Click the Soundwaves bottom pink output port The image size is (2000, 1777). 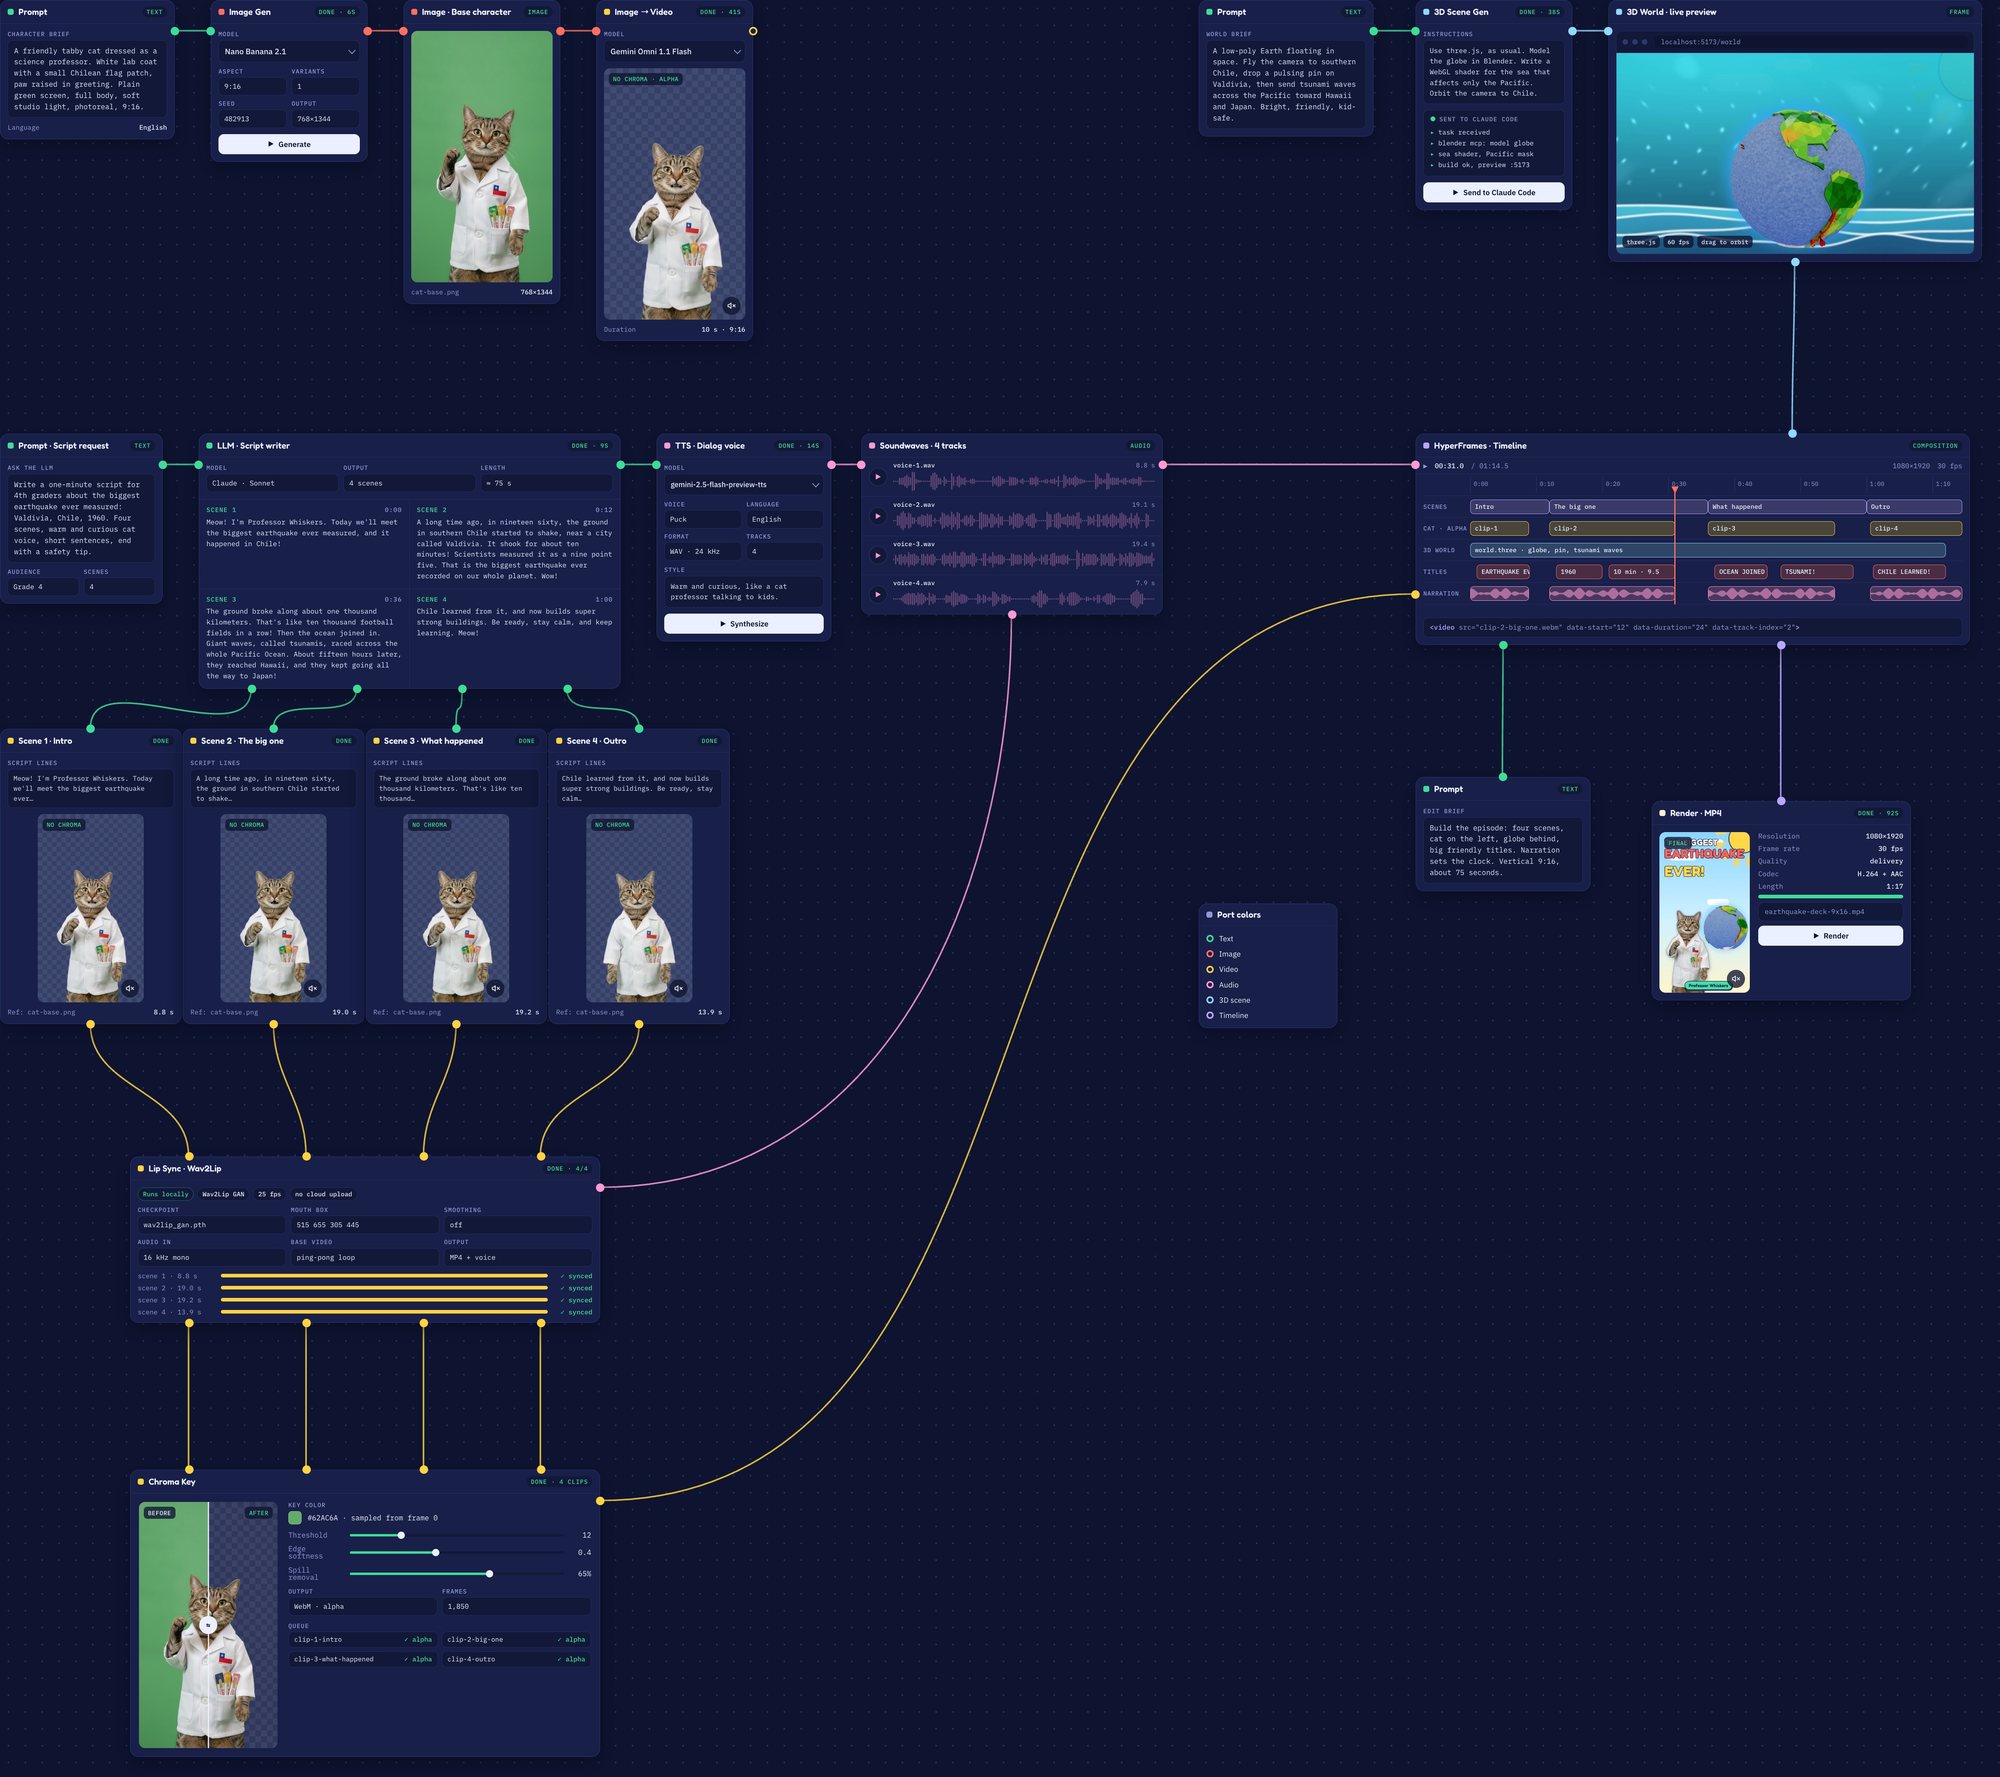(1012, 615)
